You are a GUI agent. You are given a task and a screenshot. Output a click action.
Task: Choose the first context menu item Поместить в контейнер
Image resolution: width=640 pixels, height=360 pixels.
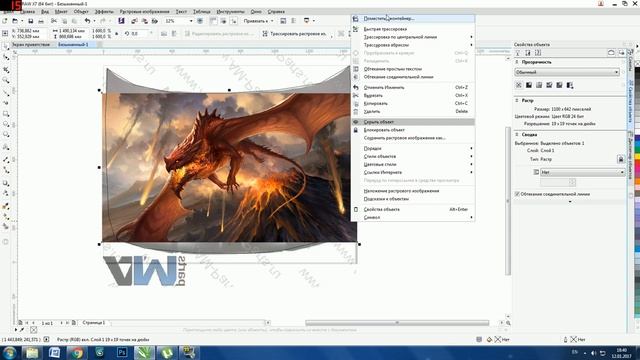click(413, 18)
